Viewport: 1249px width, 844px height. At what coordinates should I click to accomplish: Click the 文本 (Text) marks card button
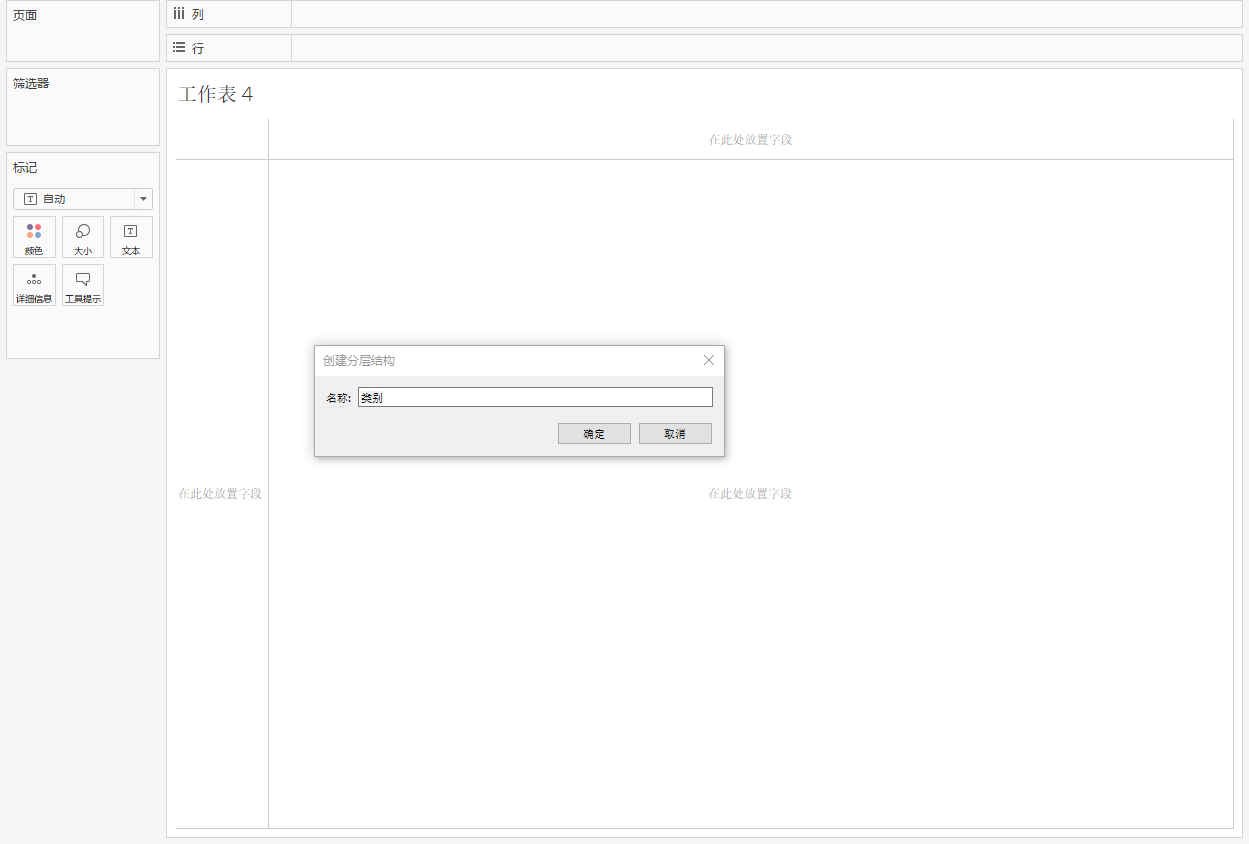click(131, 237)
